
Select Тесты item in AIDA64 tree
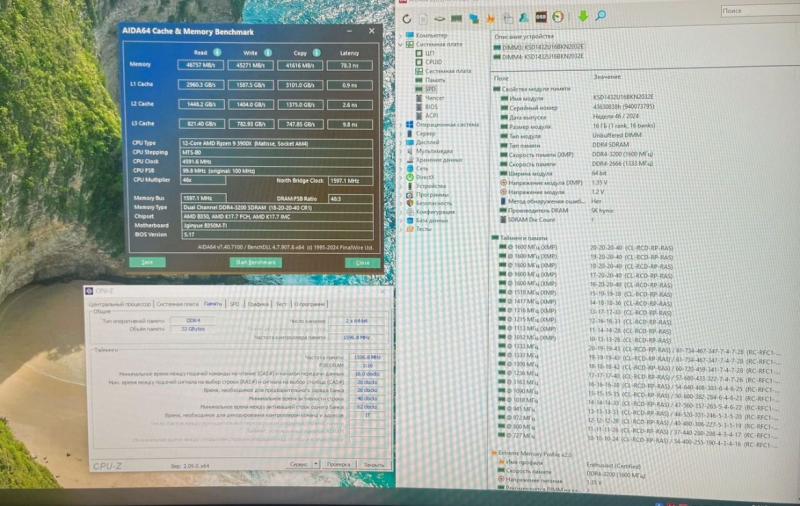click(x=419, y=229)
